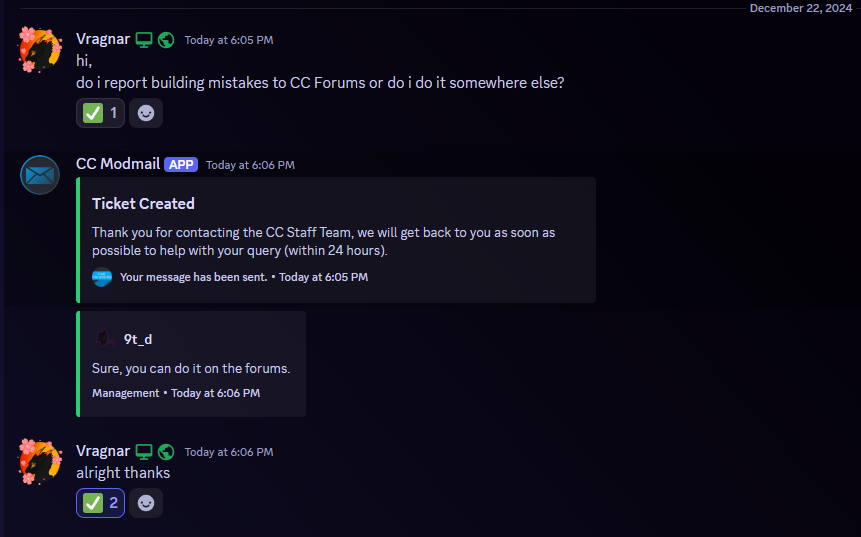Screen dimensions: 861x537
Task: Click the "Ticket Created" embed title
Action: tap(143, 203)
